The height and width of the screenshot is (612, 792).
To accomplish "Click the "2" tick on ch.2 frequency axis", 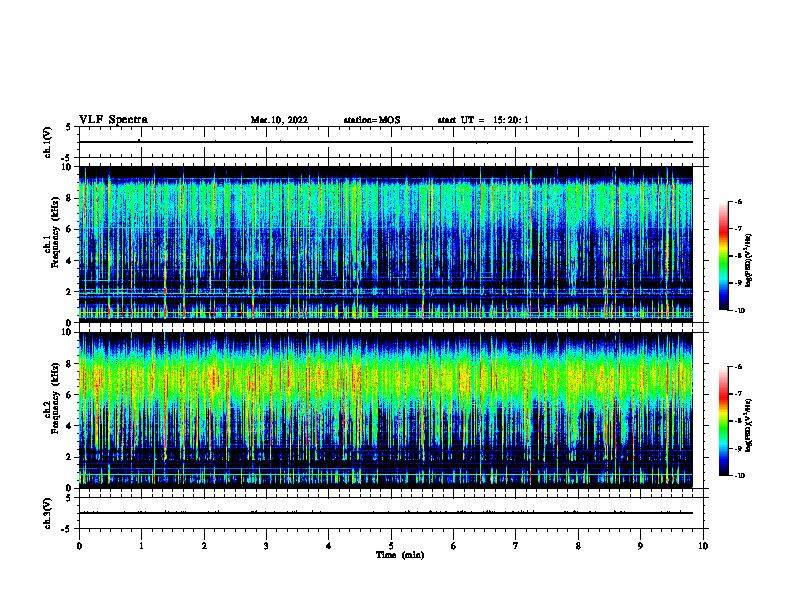I will click(x=70, y=457).
